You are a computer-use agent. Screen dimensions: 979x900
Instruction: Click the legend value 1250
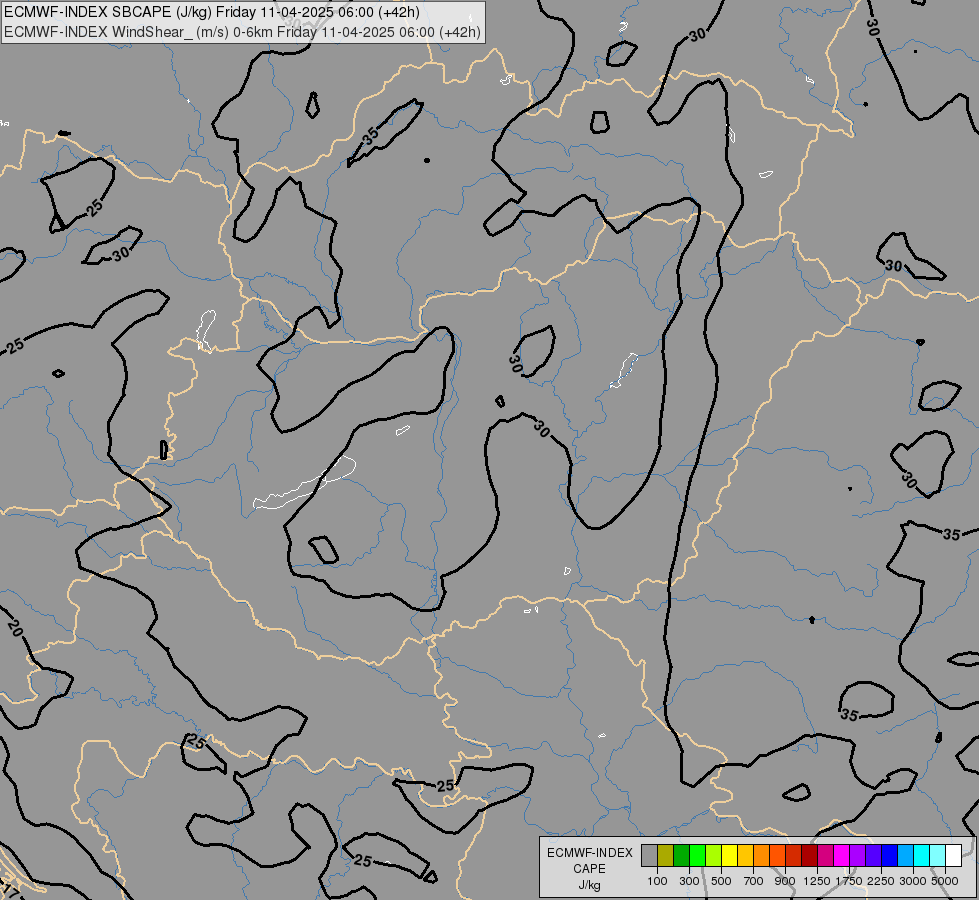click(817, 881)
